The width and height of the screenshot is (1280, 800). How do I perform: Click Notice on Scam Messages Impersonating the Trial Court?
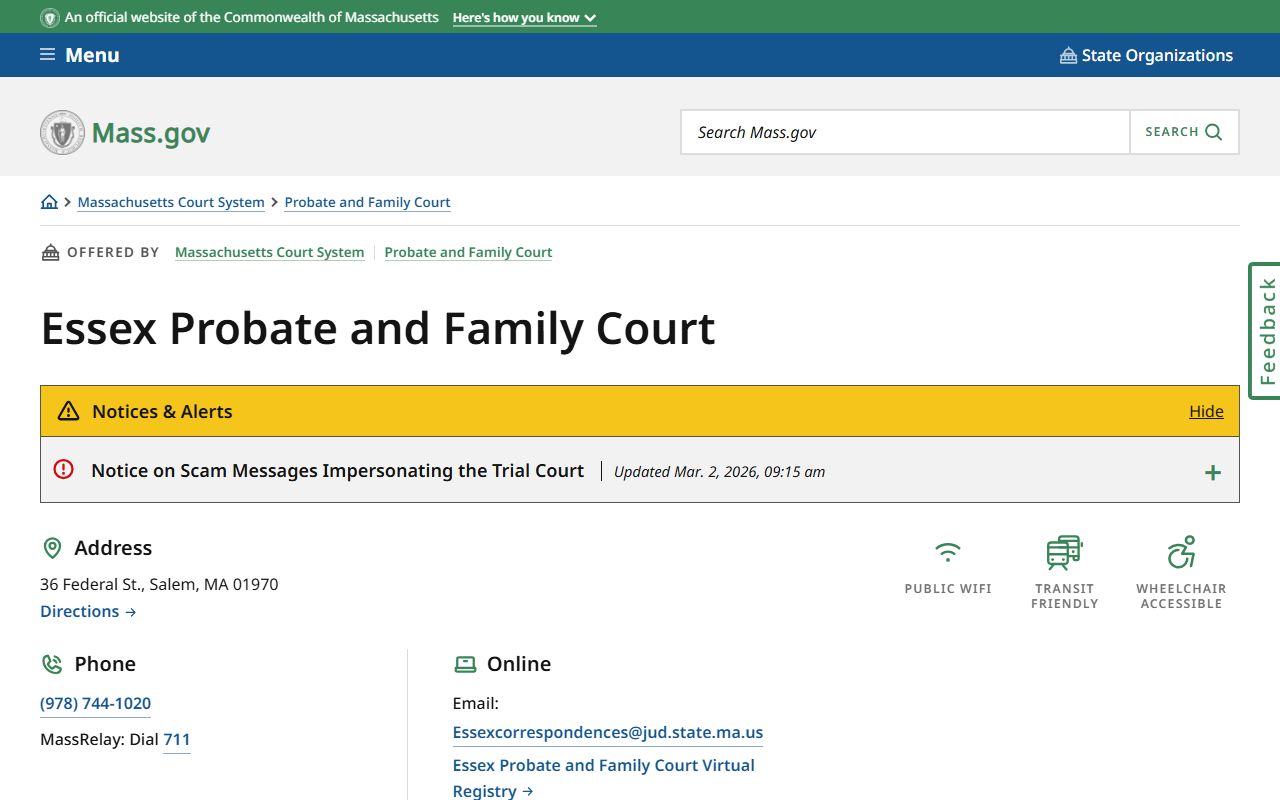[337, 470]
